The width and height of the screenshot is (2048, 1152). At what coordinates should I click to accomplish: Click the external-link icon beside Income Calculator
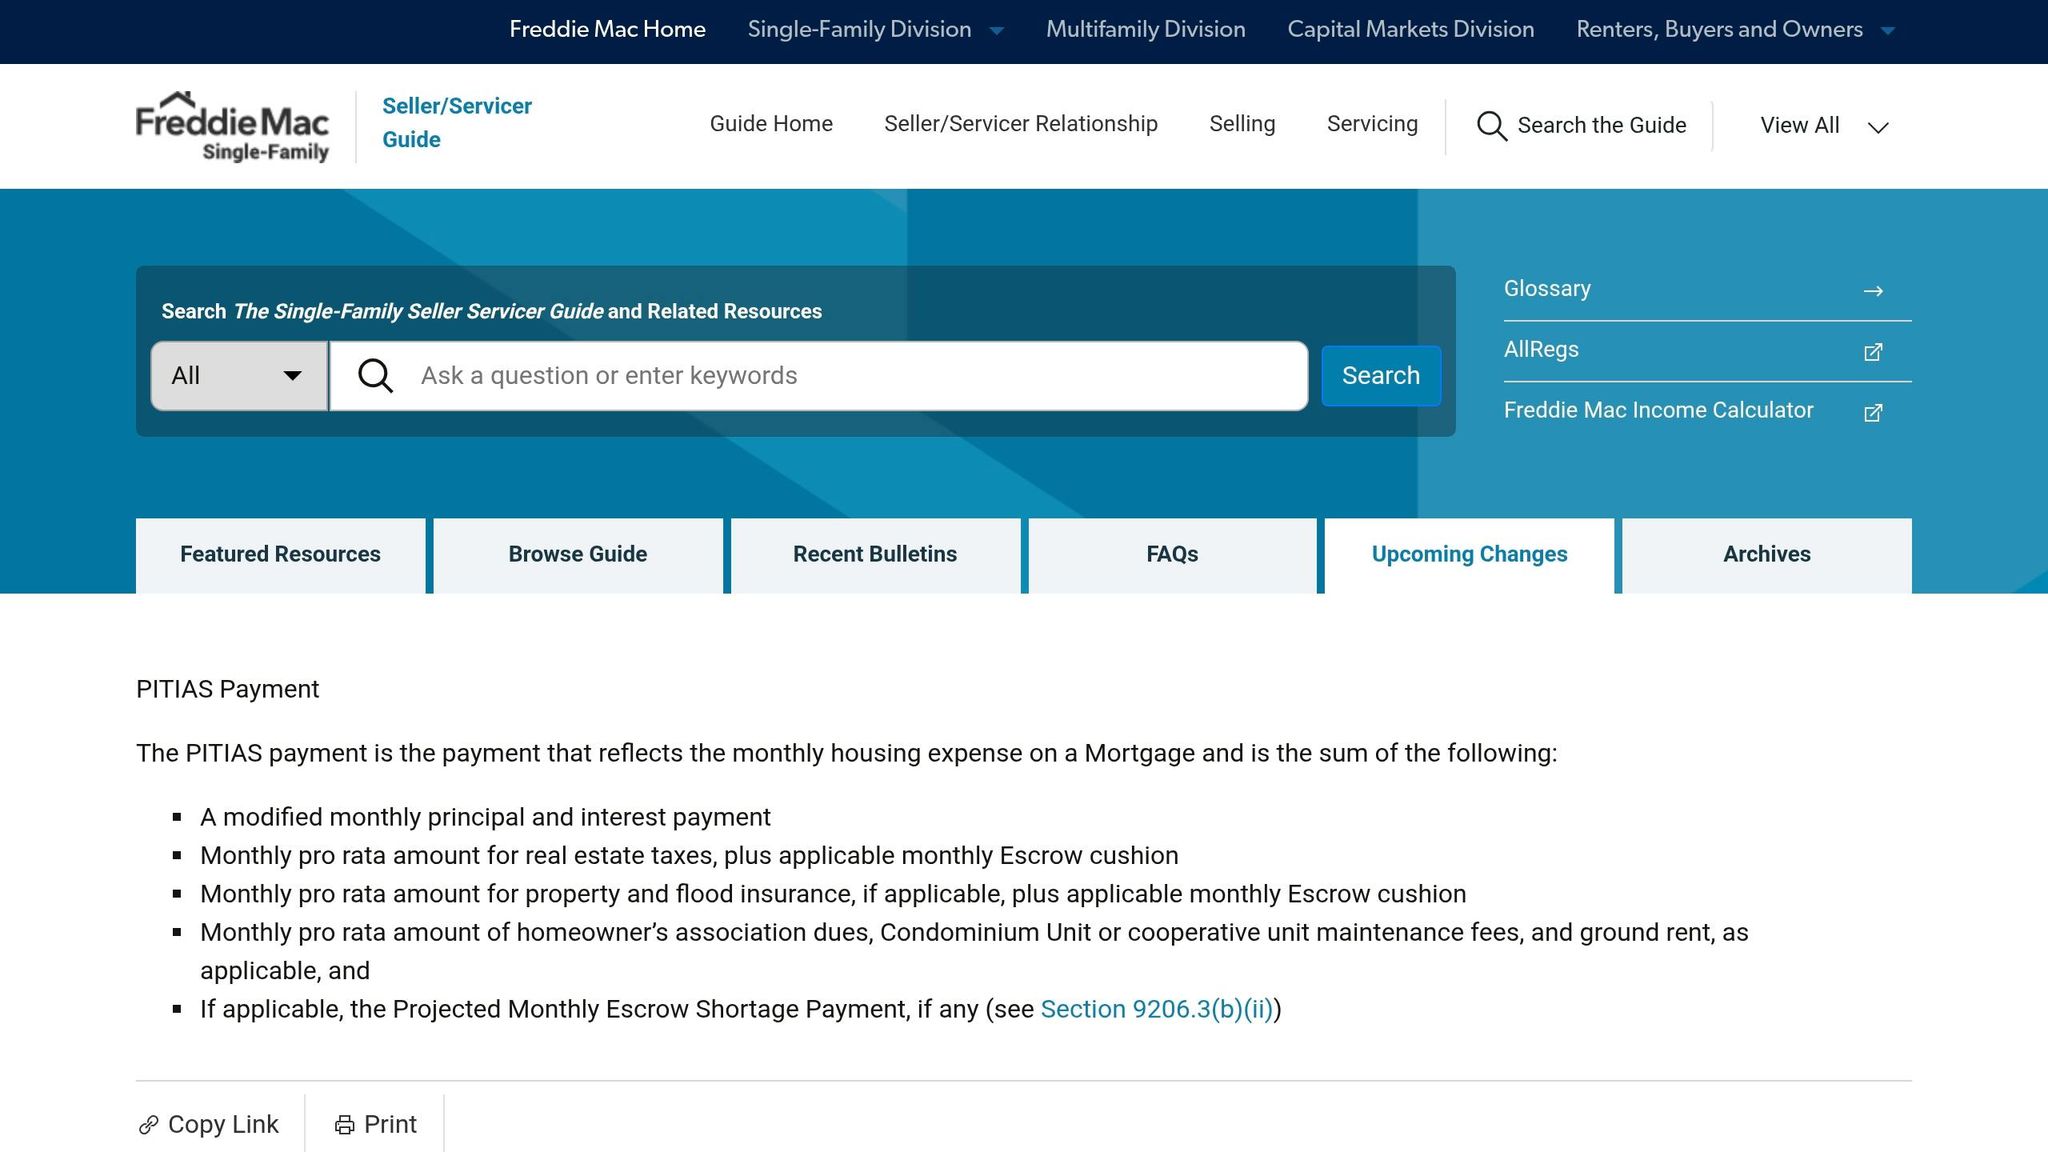pos(1873,413)
